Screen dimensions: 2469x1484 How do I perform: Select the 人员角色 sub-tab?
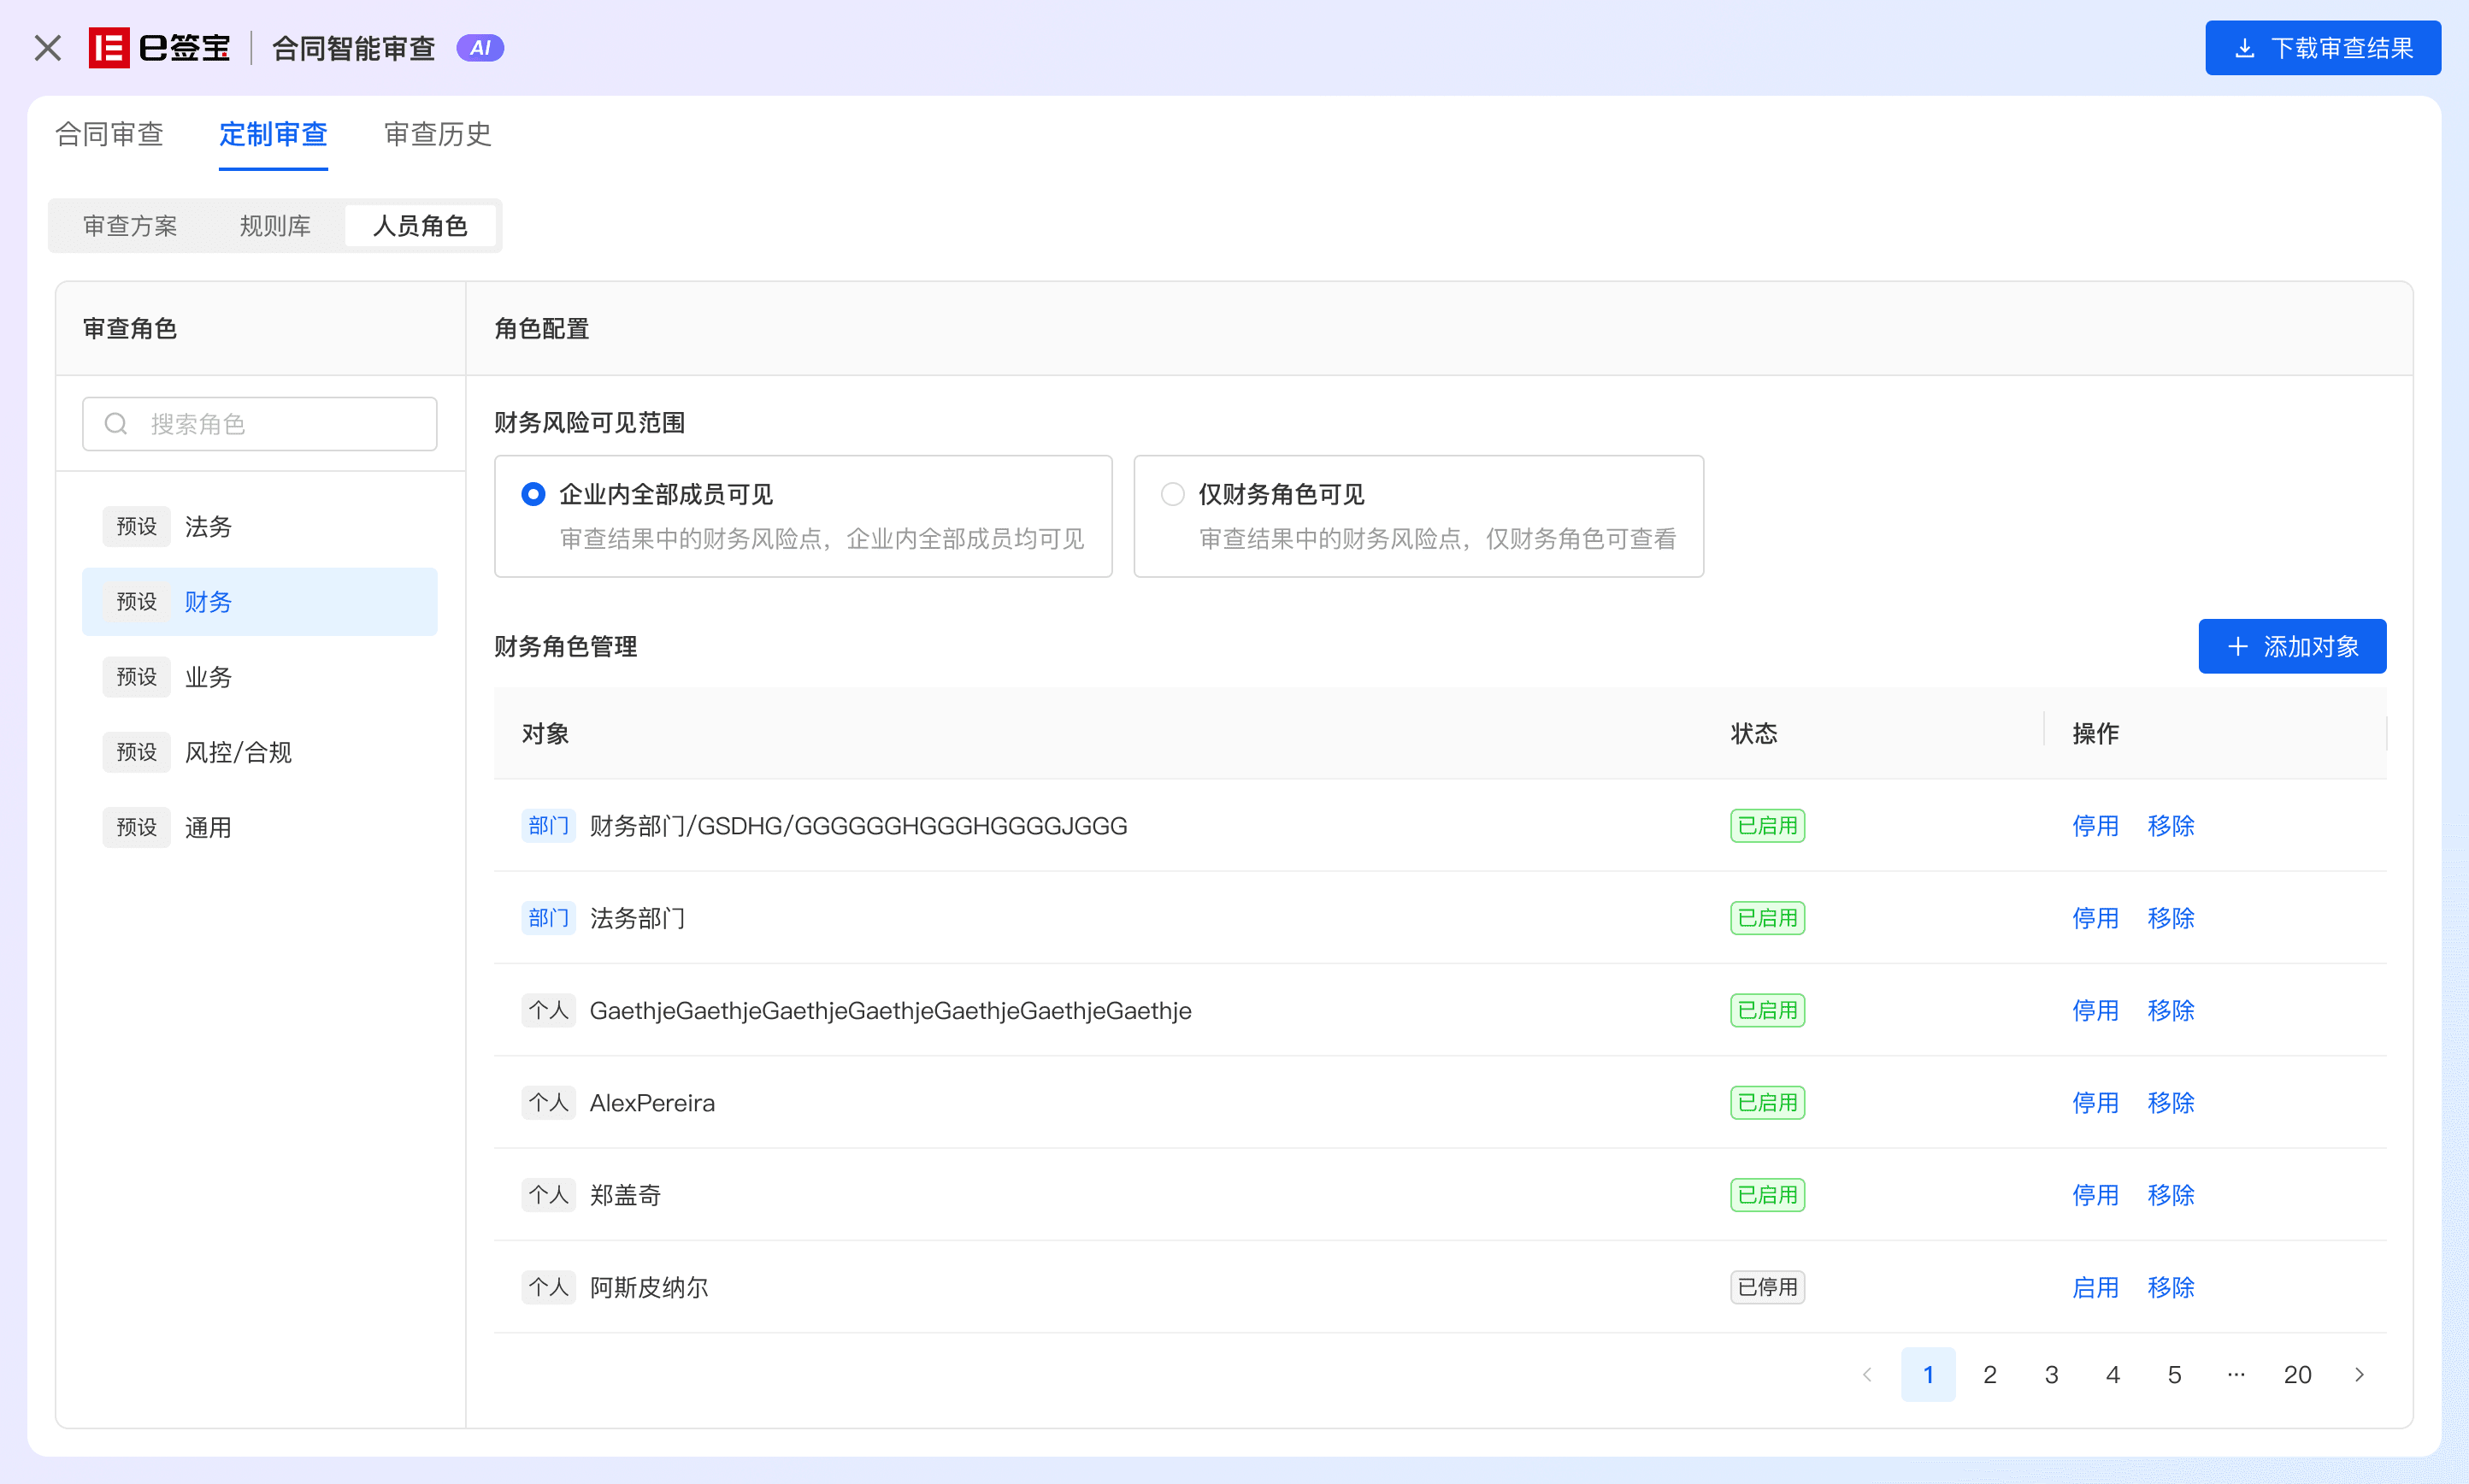(420, 226)
